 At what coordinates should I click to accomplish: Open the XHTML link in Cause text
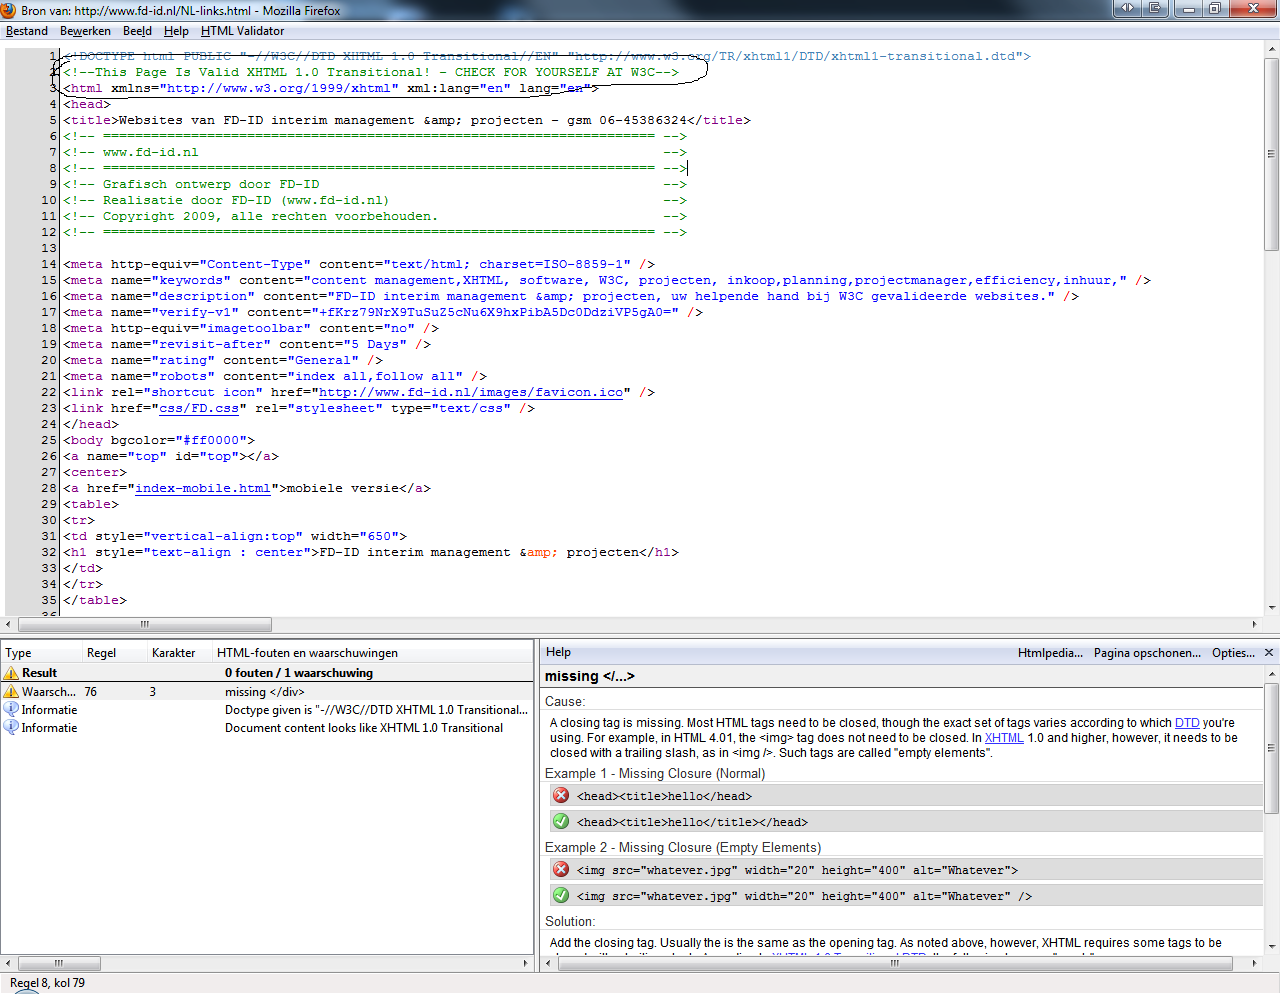coord(1004,738)
